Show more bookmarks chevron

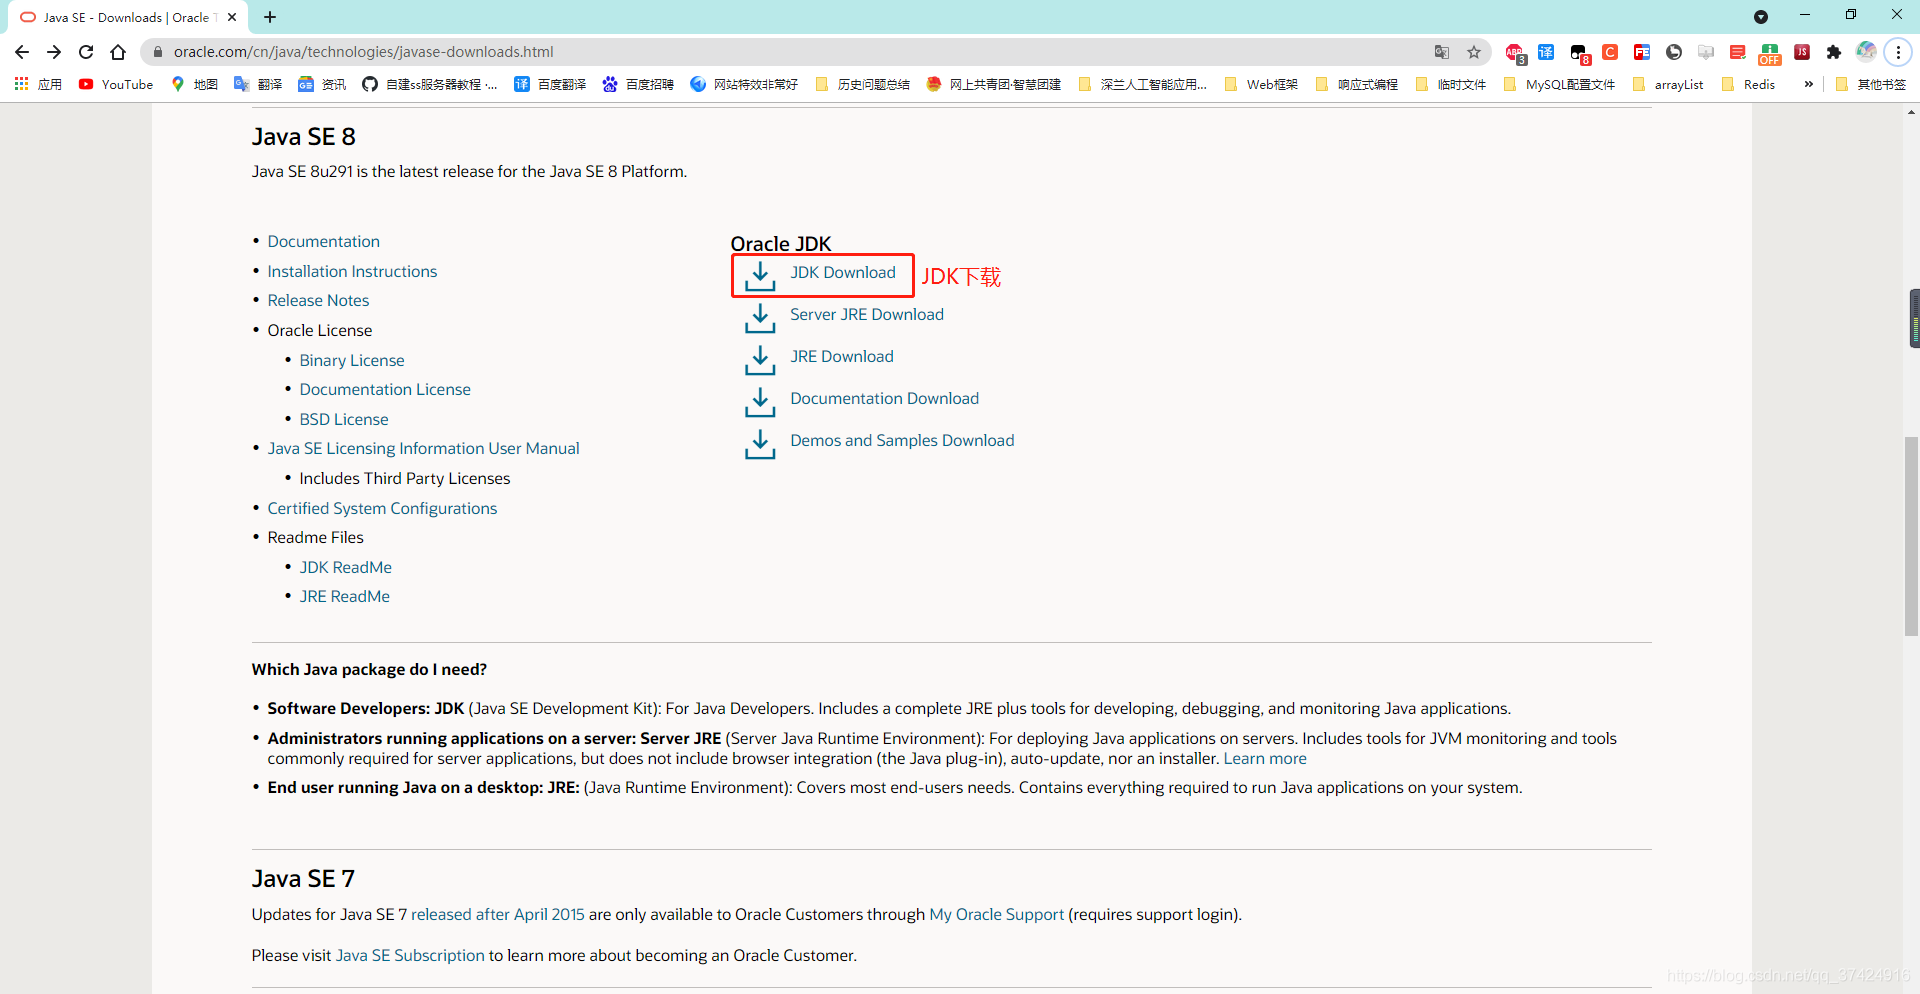1808,84
